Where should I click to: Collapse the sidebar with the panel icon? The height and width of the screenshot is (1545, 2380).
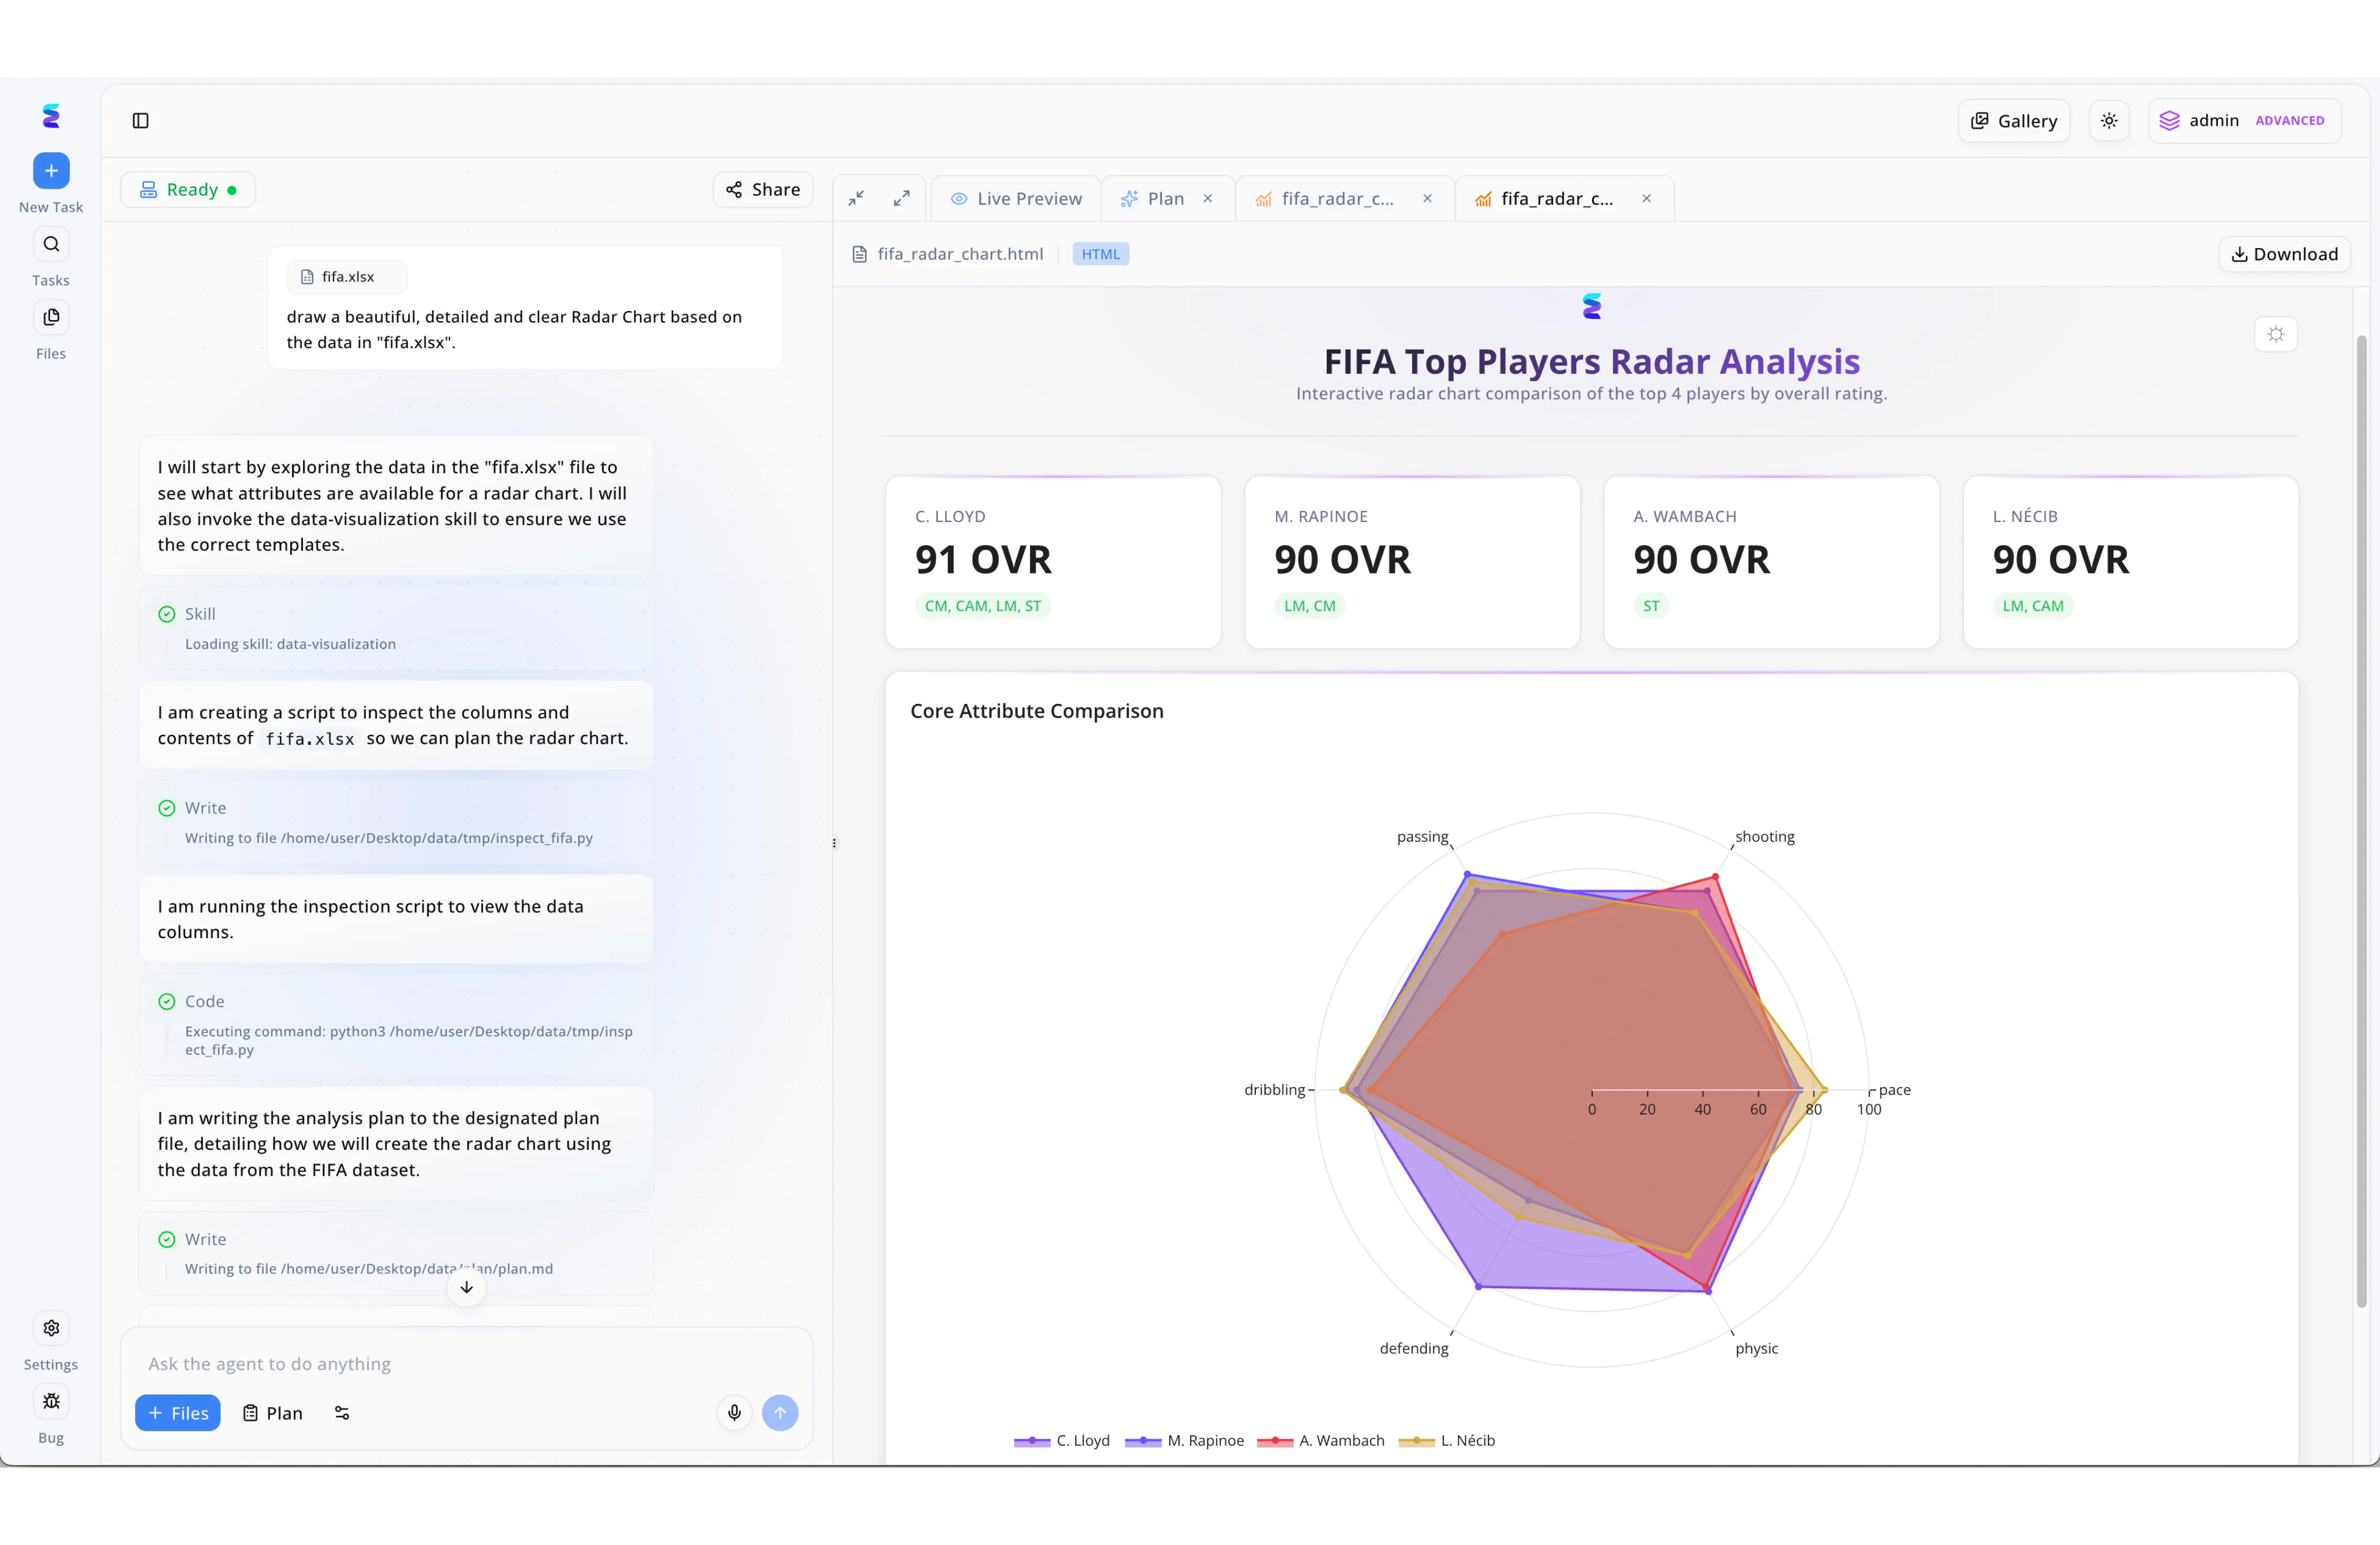(x=139, y=120)
